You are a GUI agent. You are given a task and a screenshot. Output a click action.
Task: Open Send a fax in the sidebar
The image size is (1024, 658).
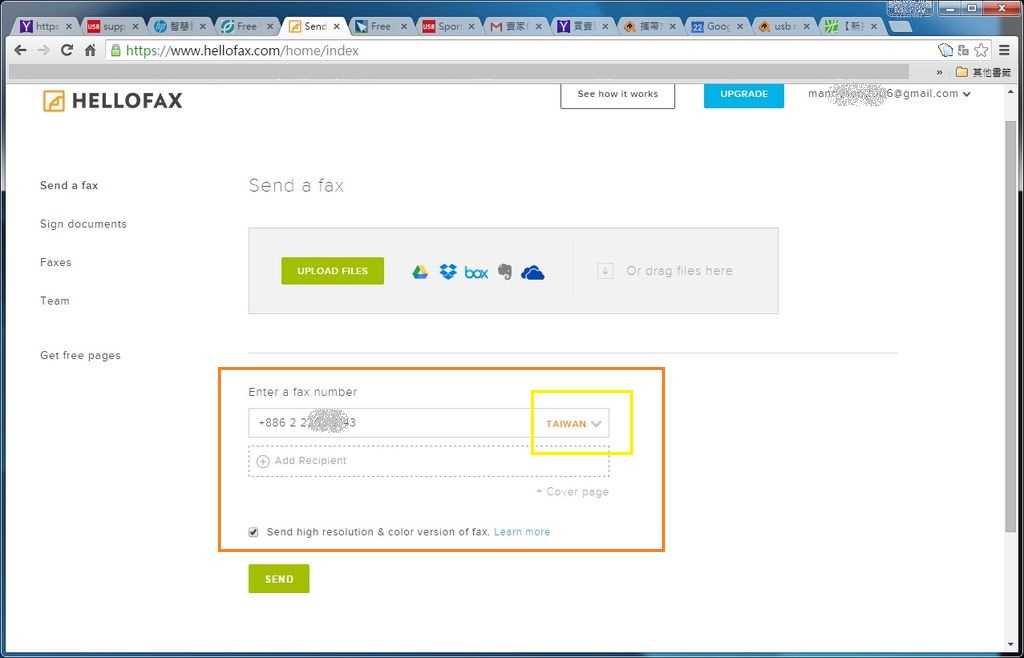click(69, 185)
